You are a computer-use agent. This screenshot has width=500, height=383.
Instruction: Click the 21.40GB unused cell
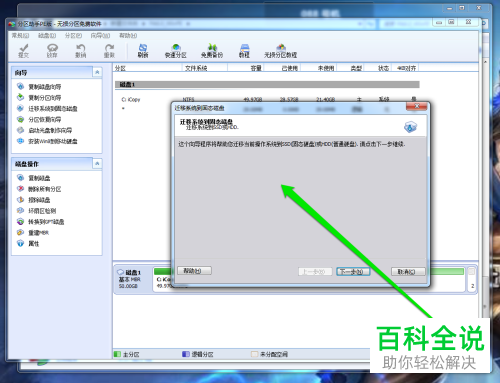click(x=325, y=99)
